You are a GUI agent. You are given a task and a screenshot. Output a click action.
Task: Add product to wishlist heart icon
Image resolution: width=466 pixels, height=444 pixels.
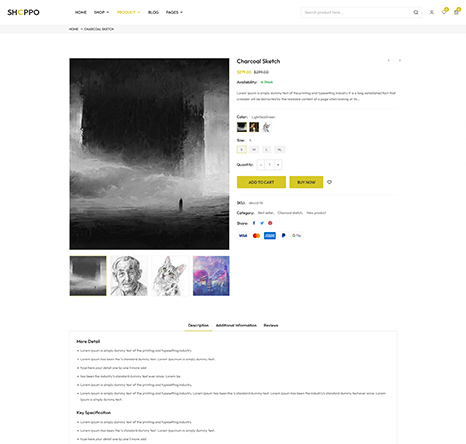tap(329, 182)
